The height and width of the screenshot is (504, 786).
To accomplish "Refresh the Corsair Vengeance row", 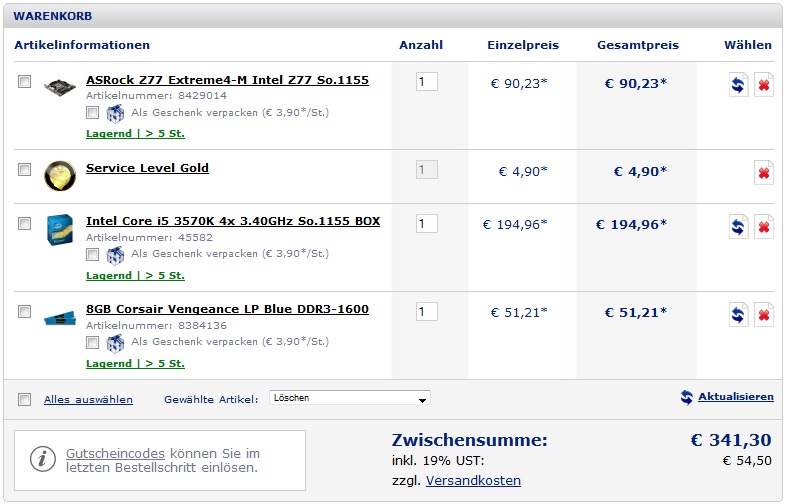I will click(738, 314).
